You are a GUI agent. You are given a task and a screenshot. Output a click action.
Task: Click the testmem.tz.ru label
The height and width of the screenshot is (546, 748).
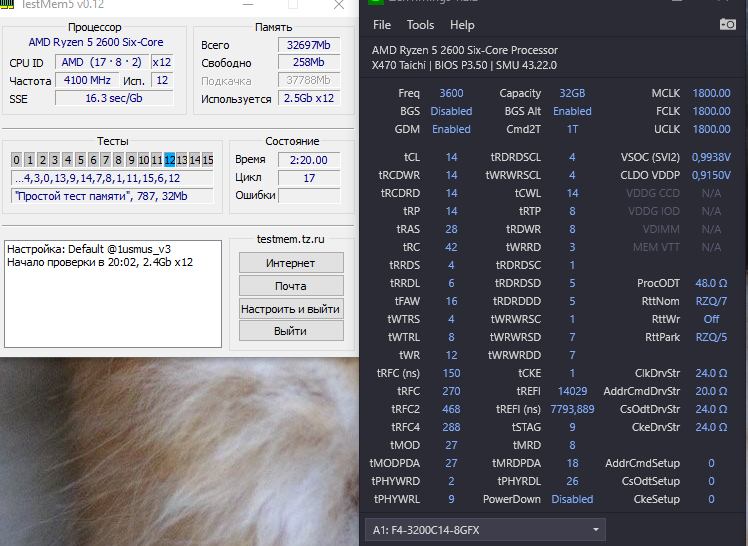click(x=291, y=239)
